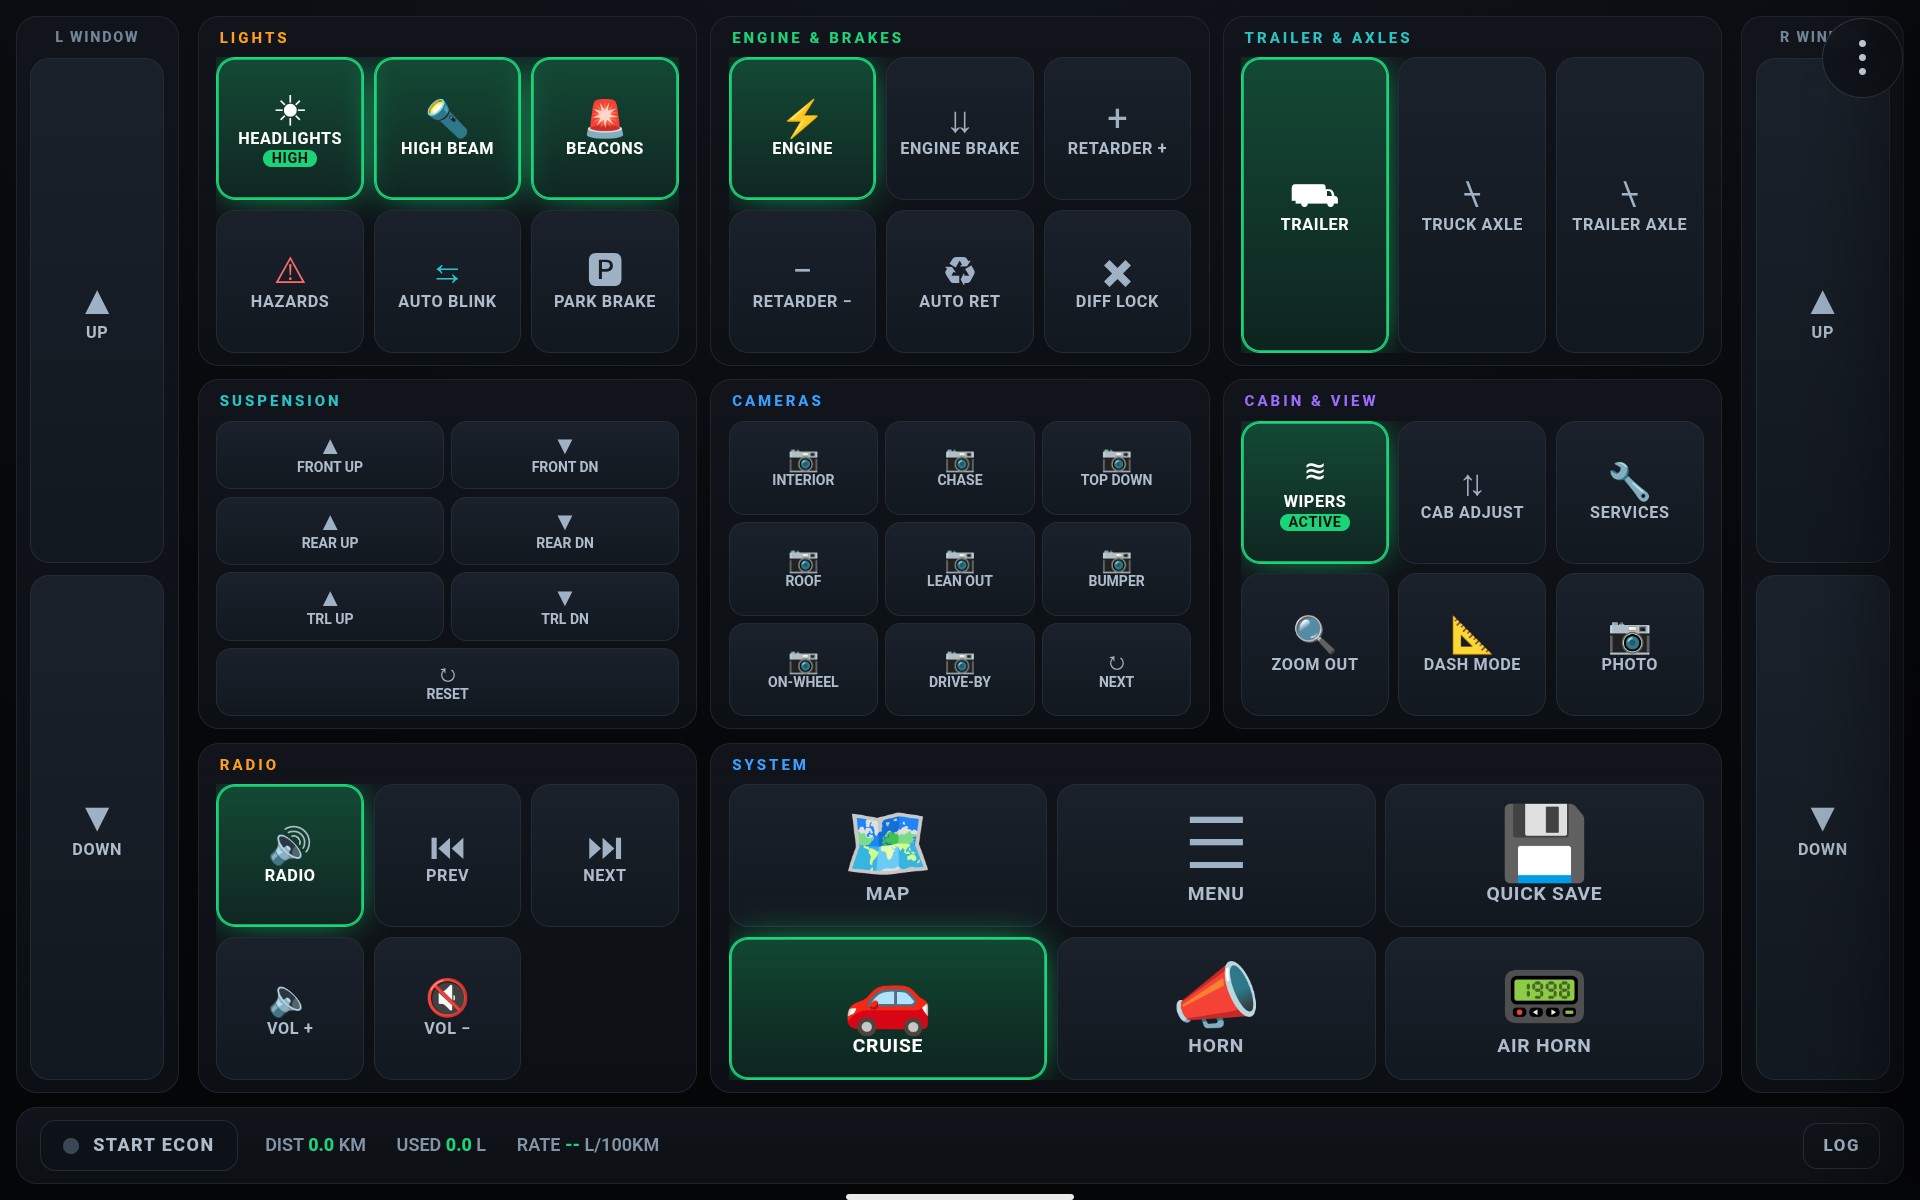The height and width of the screenshot is (1200, 1920).
Task: Sound the Horn
Action: tap(1216, 1008)
